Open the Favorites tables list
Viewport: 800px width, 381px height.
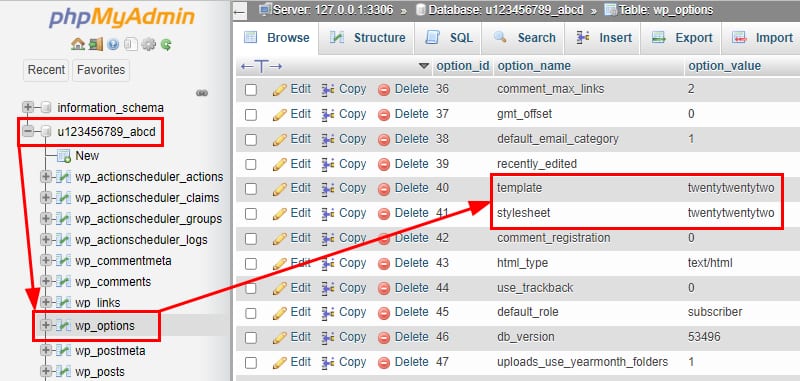click(x=101, y=70)
